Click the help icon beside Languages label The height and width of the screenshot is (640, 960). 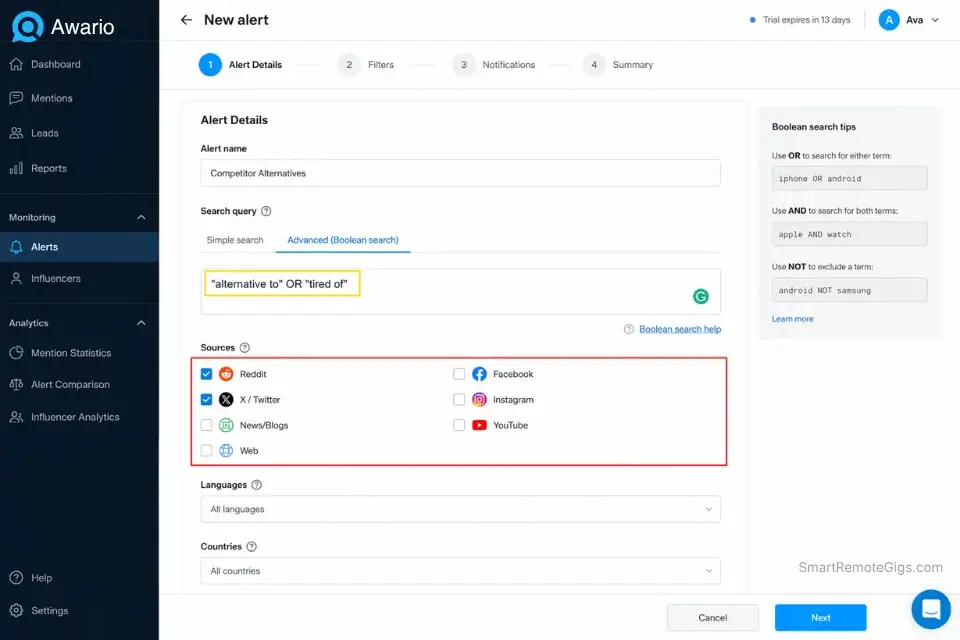[x=257, y=485]
